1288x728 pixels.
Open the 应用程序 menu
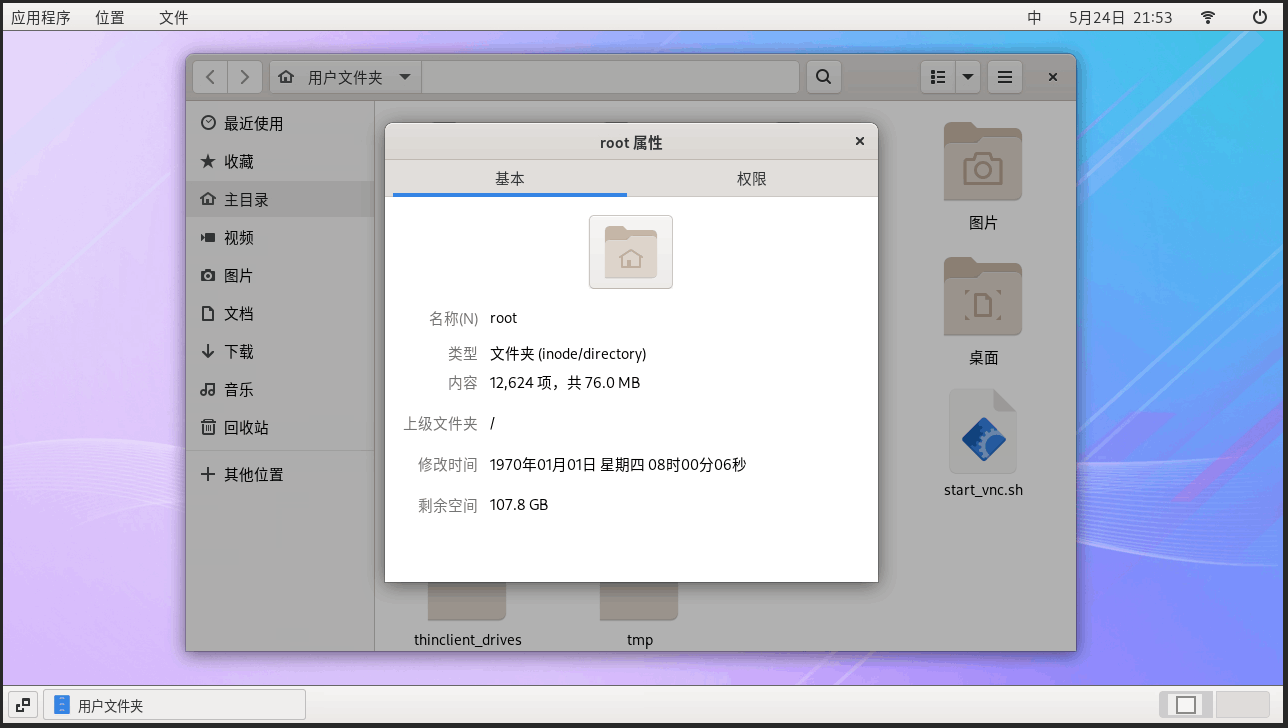[41, 17]
